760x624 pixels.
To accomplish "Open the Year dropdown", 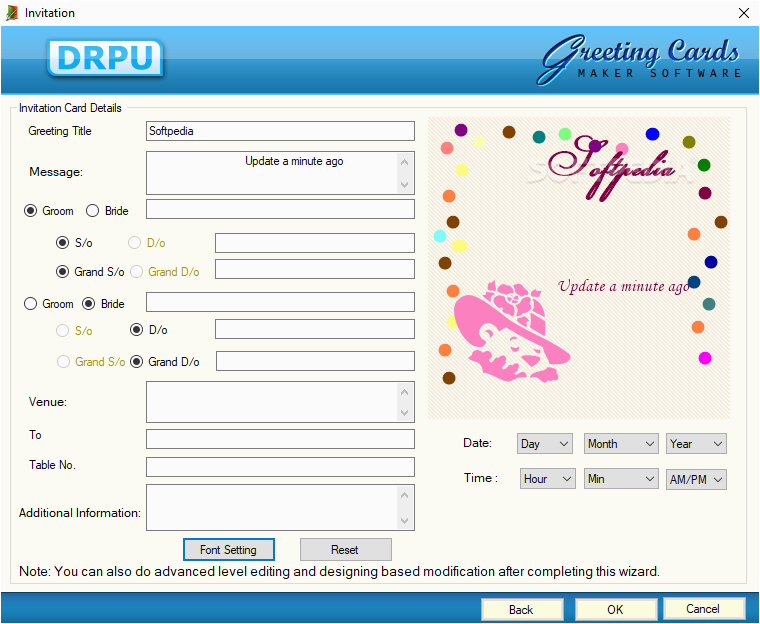I will point(697,444).
